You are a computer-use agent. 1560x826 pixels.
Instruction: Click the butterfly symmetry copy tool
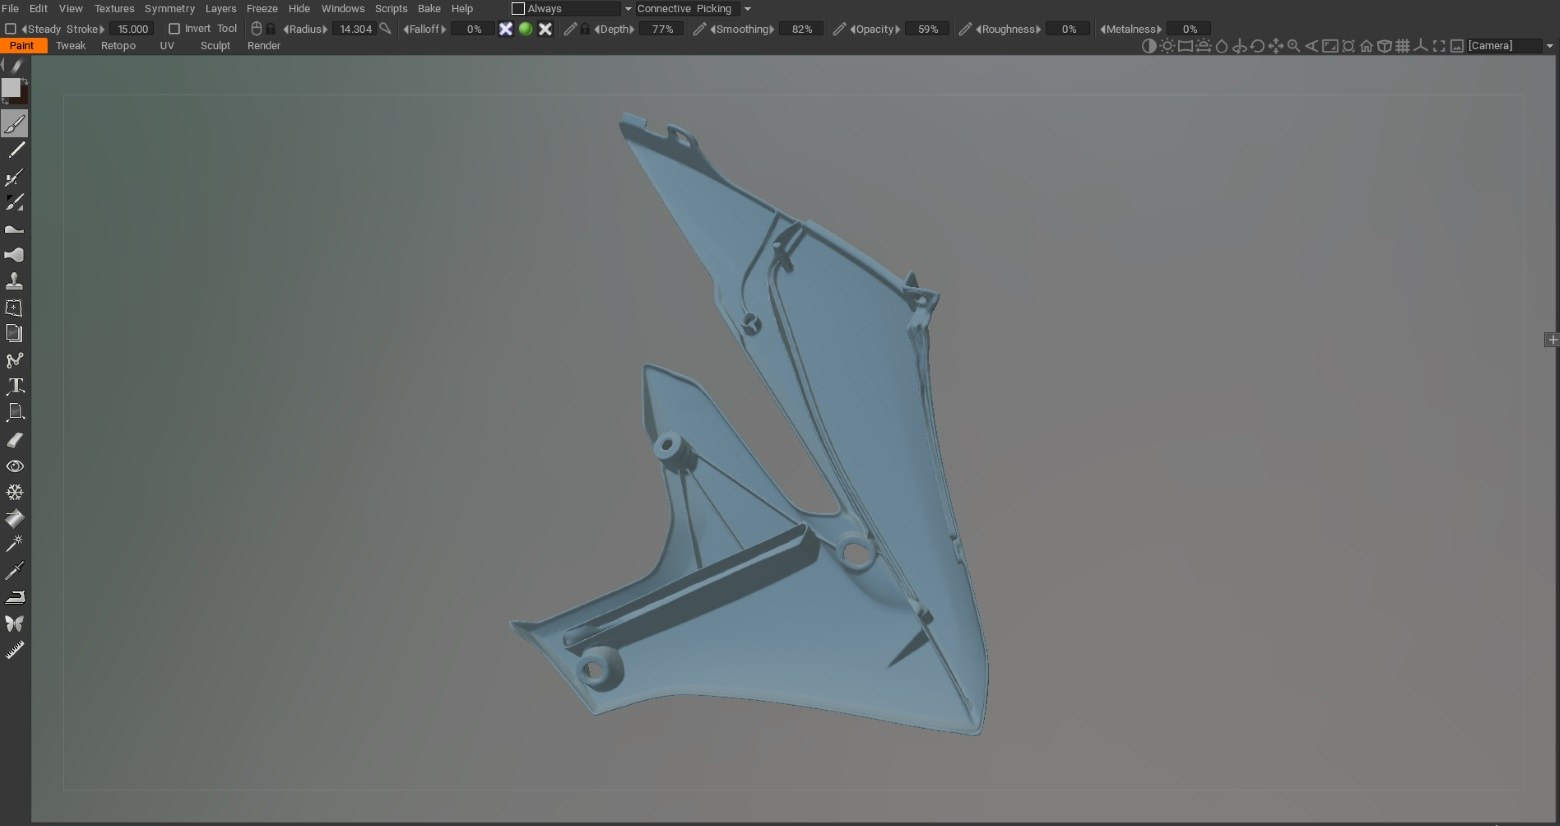click(x=15, y=623)
